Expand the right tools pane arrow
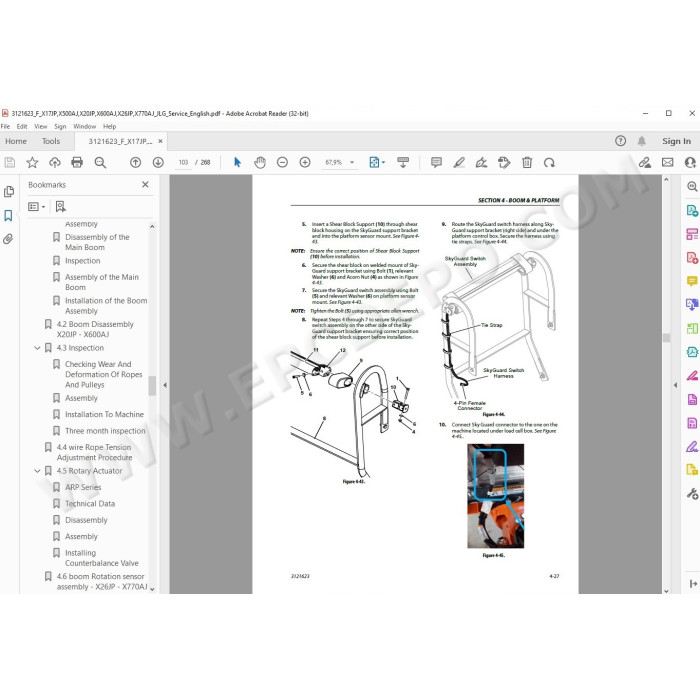 pos(675,384)
